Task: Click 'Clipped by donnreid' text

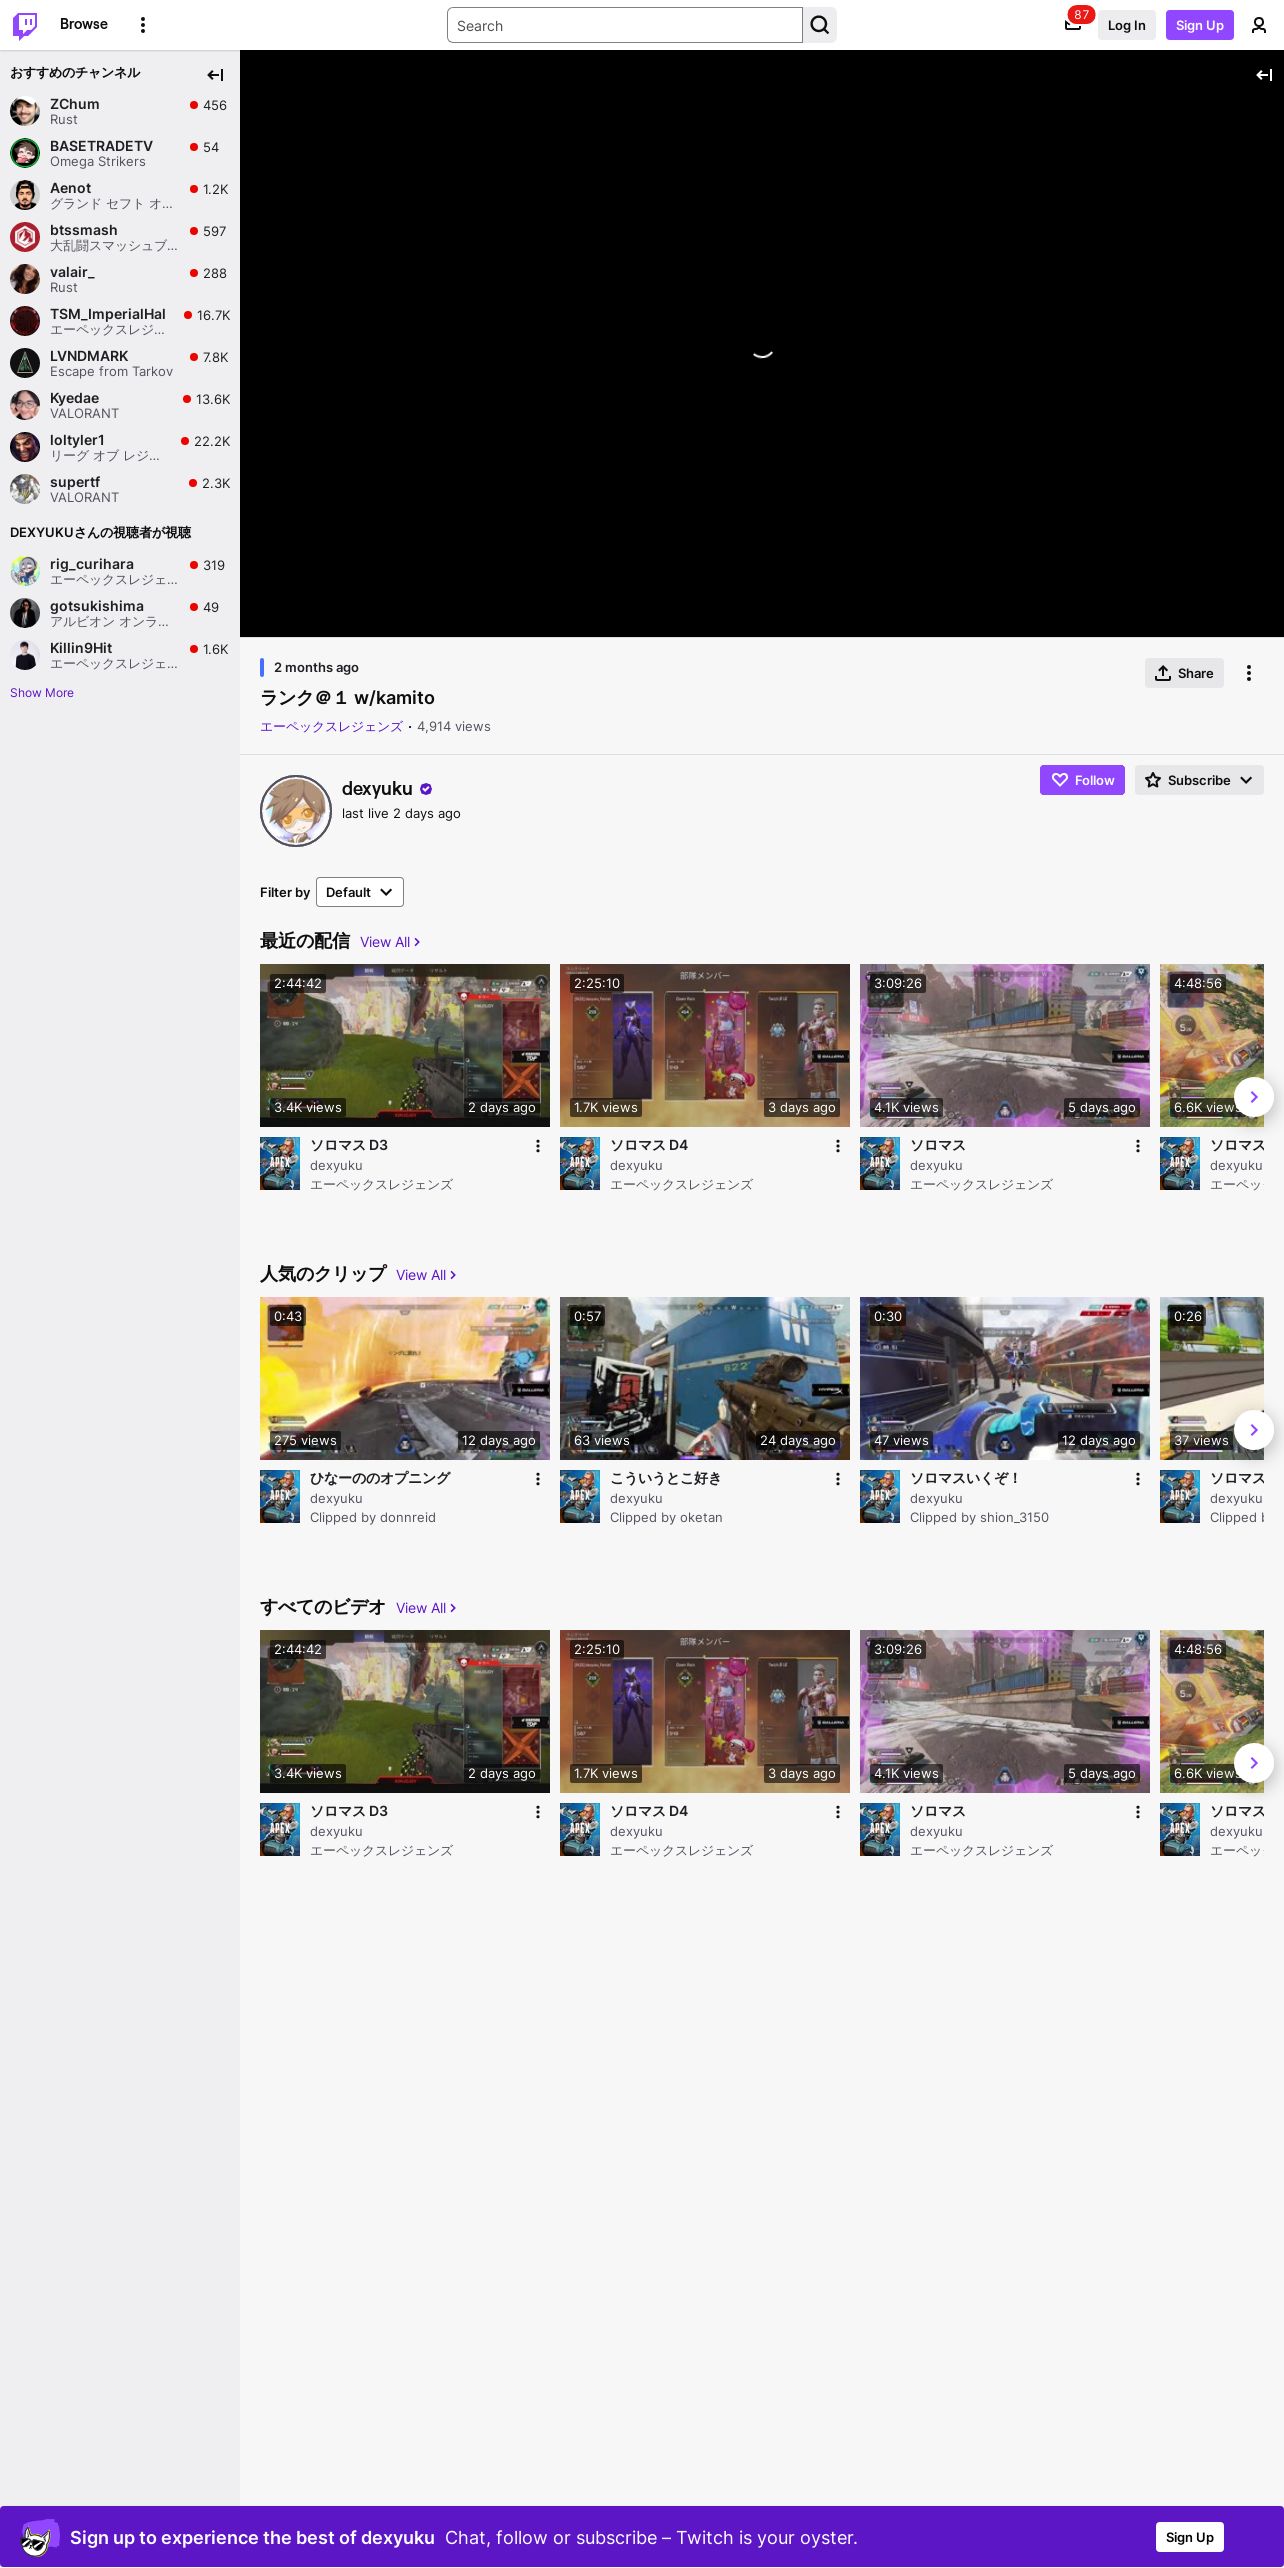Action: (373, 1517)
